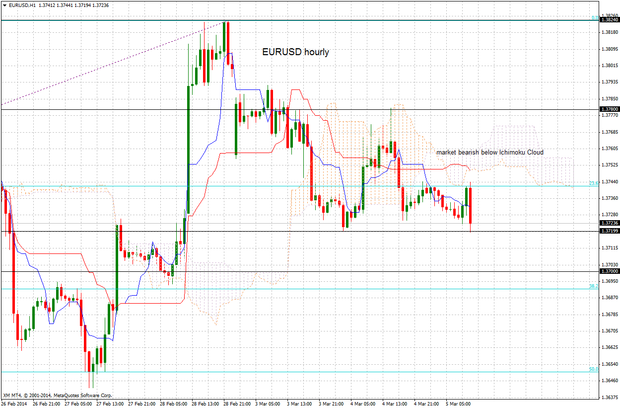This screenshot has height=408, width=620.
Task: Click the 1.37850 price scale value
Action: [x=609, y=98]
